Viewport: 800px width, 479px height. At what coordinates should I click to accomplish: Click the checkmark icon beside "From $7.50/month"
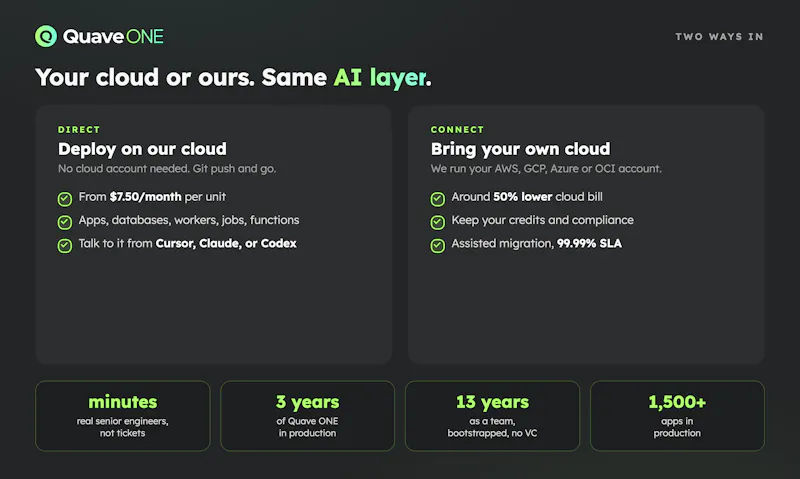coord(65,199)
